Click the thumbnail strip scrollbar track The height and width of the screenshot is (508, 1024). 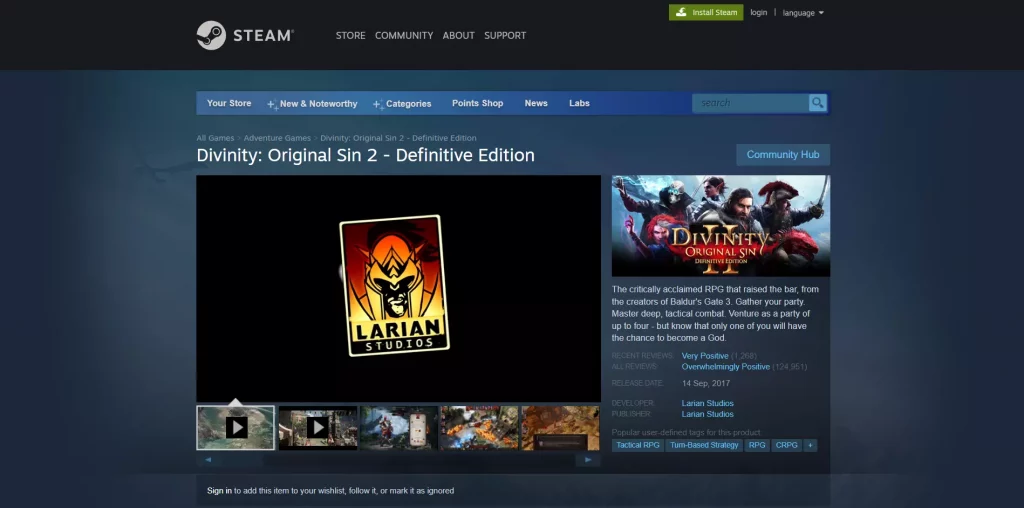click(398, 460)
